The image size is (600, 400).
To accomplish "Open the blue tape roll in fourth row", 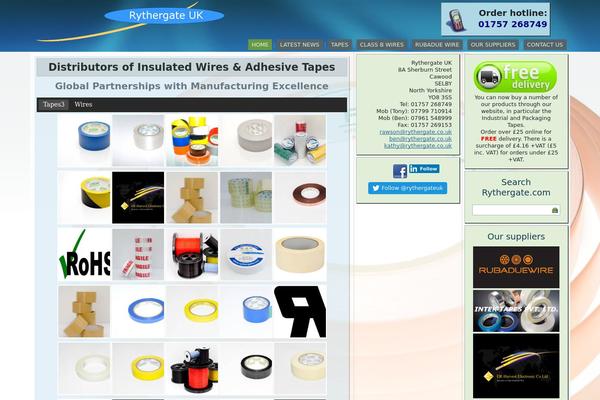I will 246,312.
